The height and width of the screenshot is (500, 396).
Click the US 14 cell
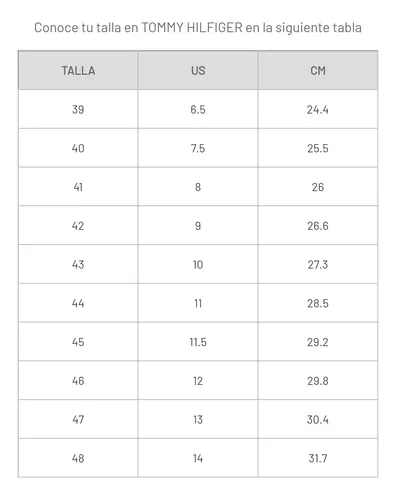click(198, 458)
